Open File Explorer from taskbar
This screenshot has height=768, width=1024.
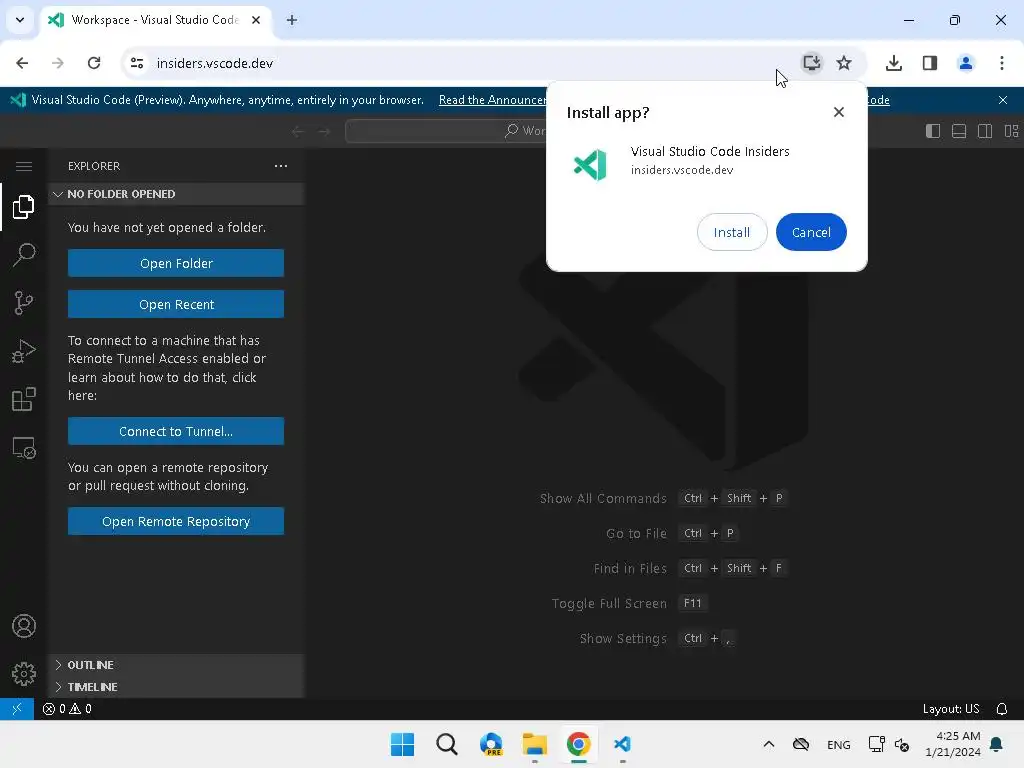pyautogui.click(x=534, y=744)
